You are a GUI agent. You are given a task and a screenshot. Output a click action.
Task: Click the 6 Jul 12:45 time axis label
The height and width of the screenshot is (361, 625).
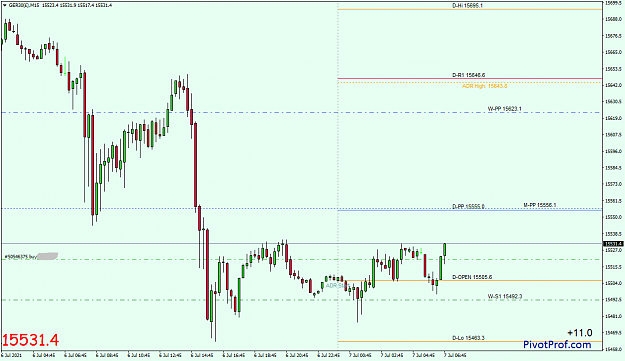click(x=170, y=355)
